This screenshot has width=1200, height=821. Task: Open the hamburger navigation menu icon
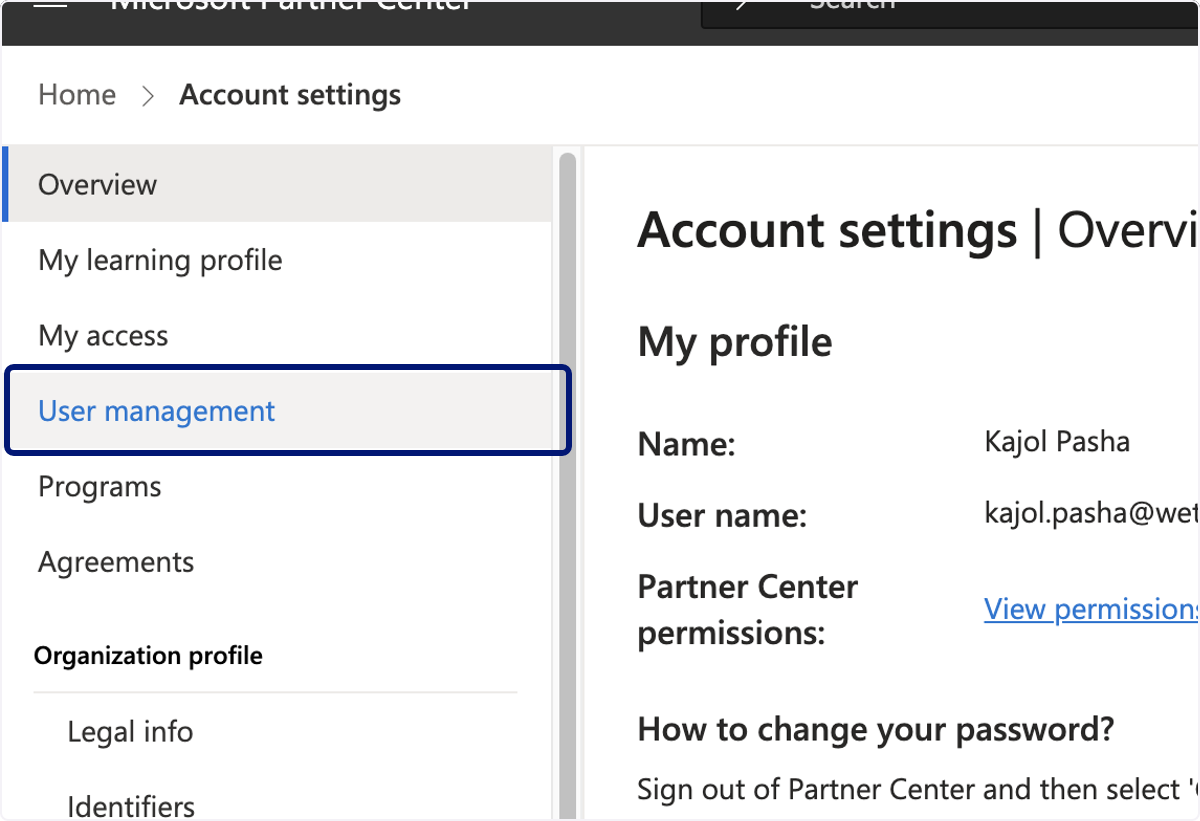coord(51,5)
